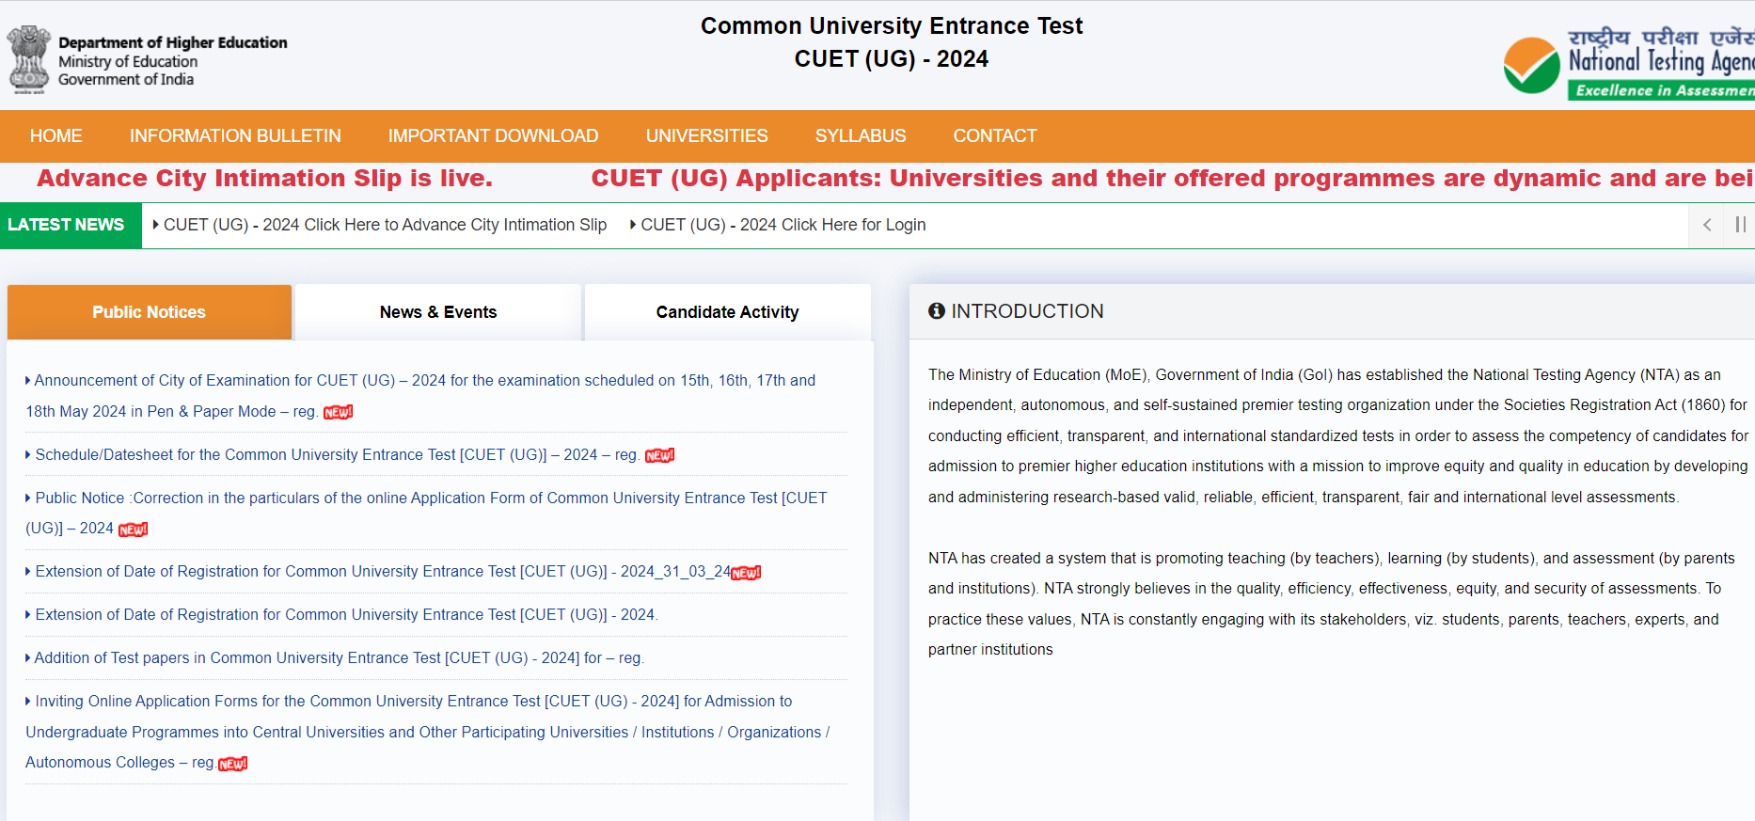Screen dimensions: 1755x821
Task: Open Announcement of City of Examination notice
Action: [421, 396]
